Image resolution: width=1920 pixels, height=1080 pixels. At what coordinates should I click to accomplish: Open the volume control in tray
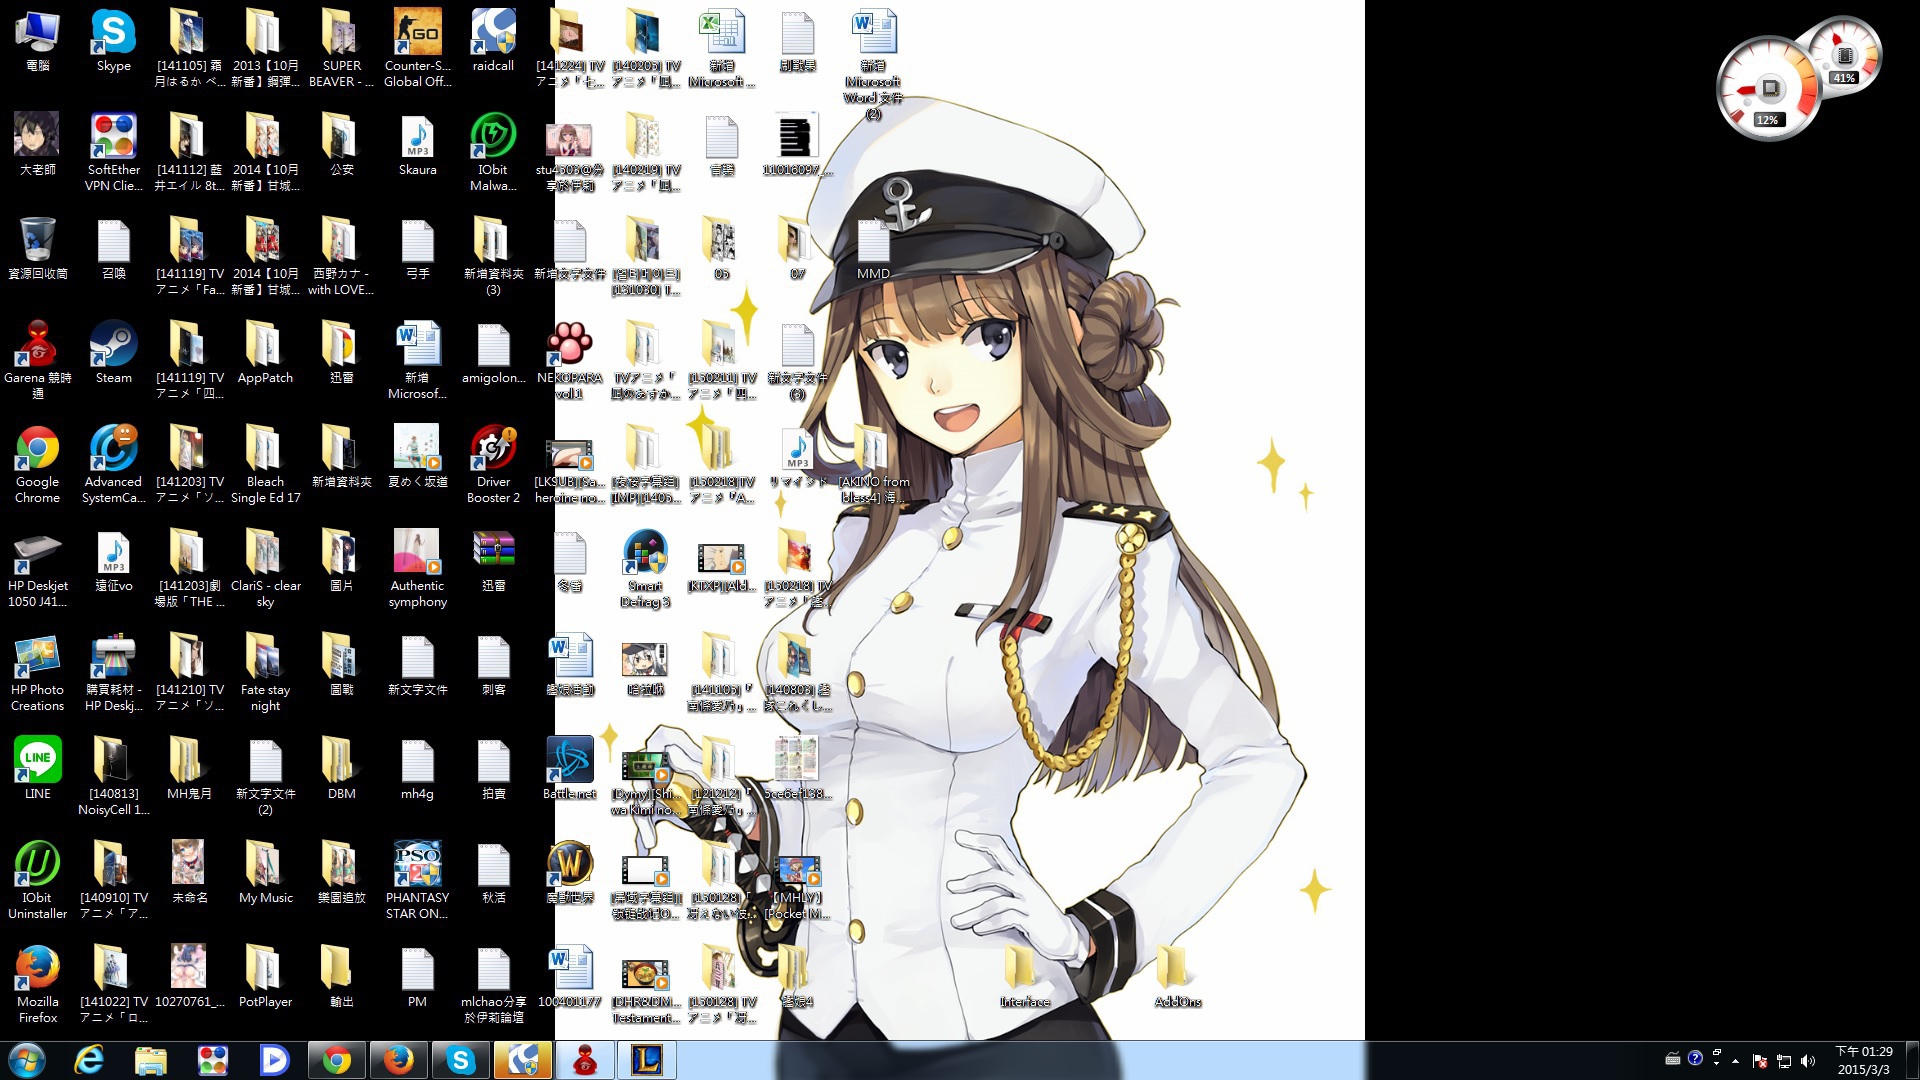pyautogui.click(x=1808, y=1060)
